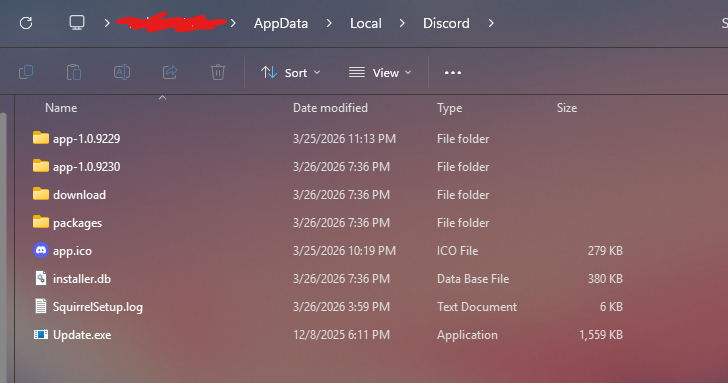Click the Rename icon in toolbar
Viewport: 728px width, 383px height.
[122, 72]
